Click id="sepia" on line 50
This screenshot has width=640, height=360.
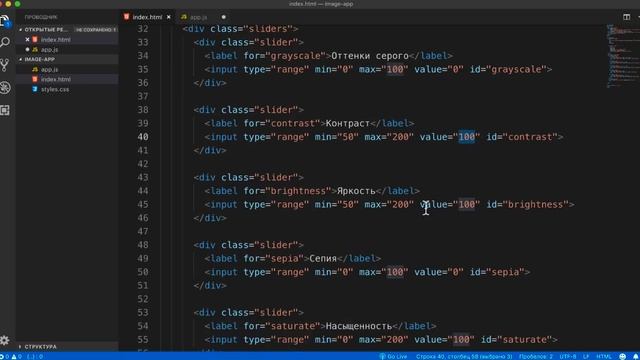click(x=497, y=272)
